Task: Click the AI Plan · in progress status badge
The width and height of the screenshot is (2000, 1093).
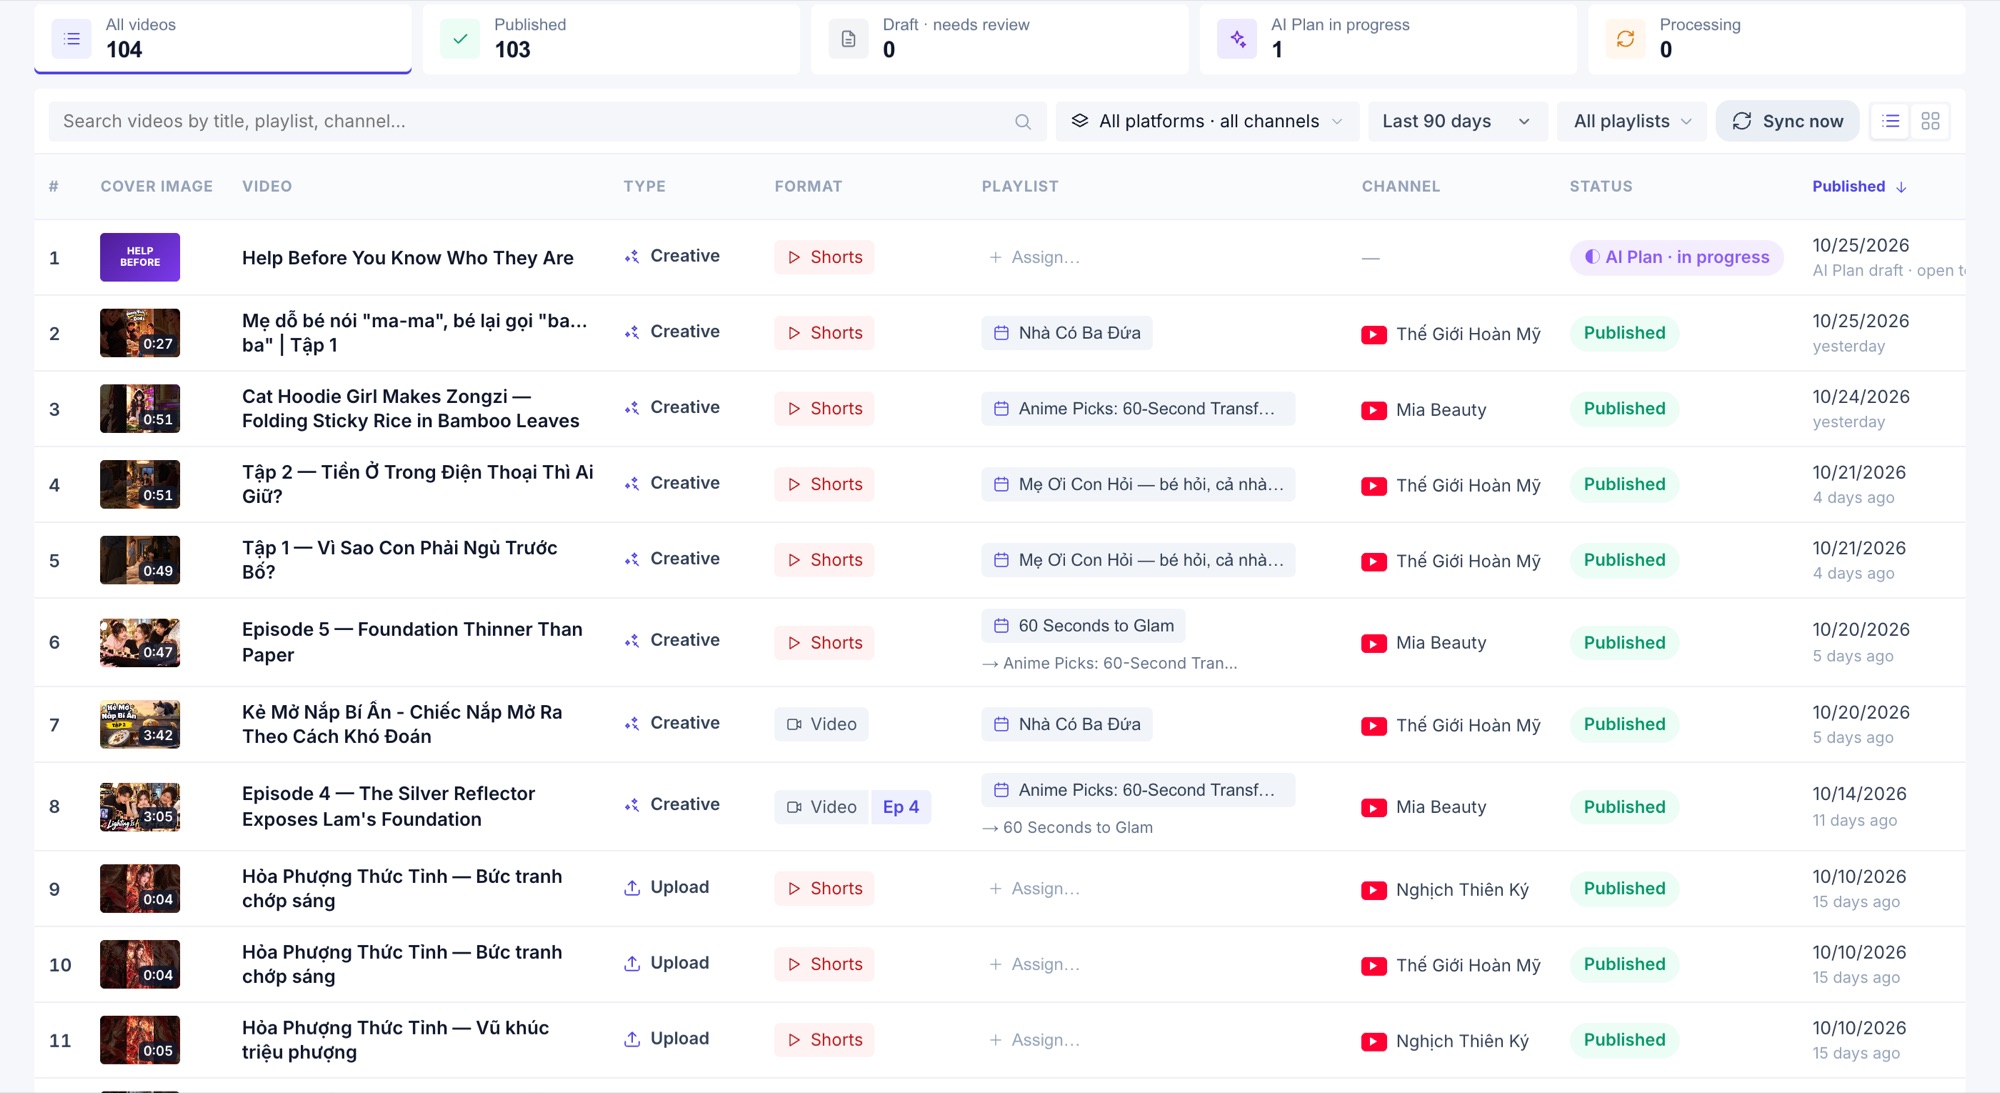Action: (1676, 257)
